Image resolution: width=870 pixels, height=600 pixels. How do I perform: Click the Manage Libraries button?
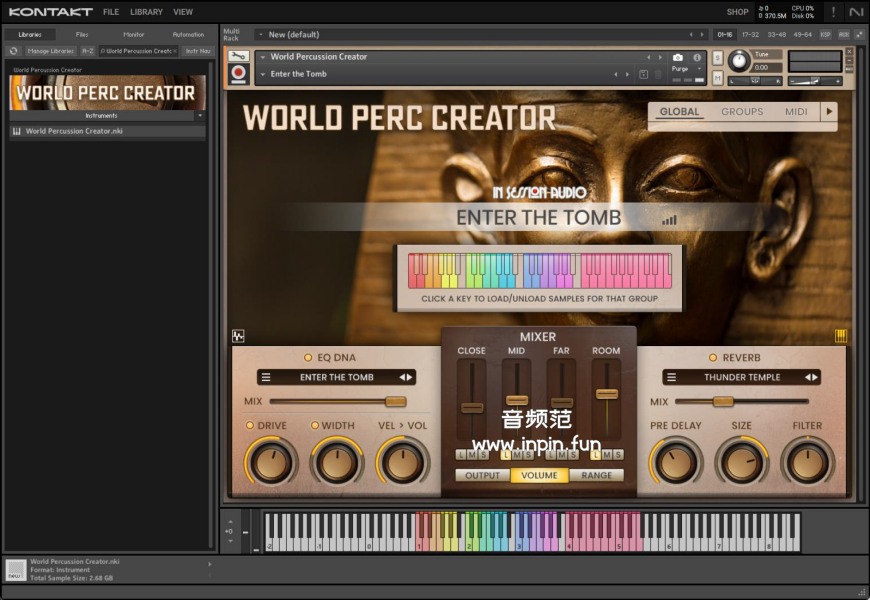click(x=50, y=51)
